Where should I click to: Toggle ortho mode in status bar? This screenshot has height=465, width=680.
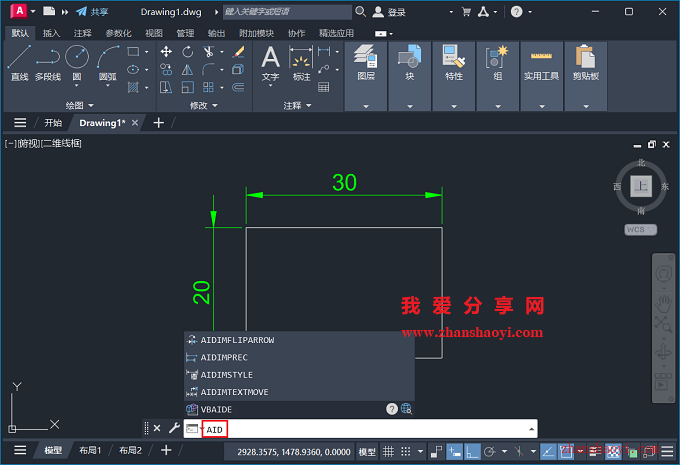coord(472,452)
